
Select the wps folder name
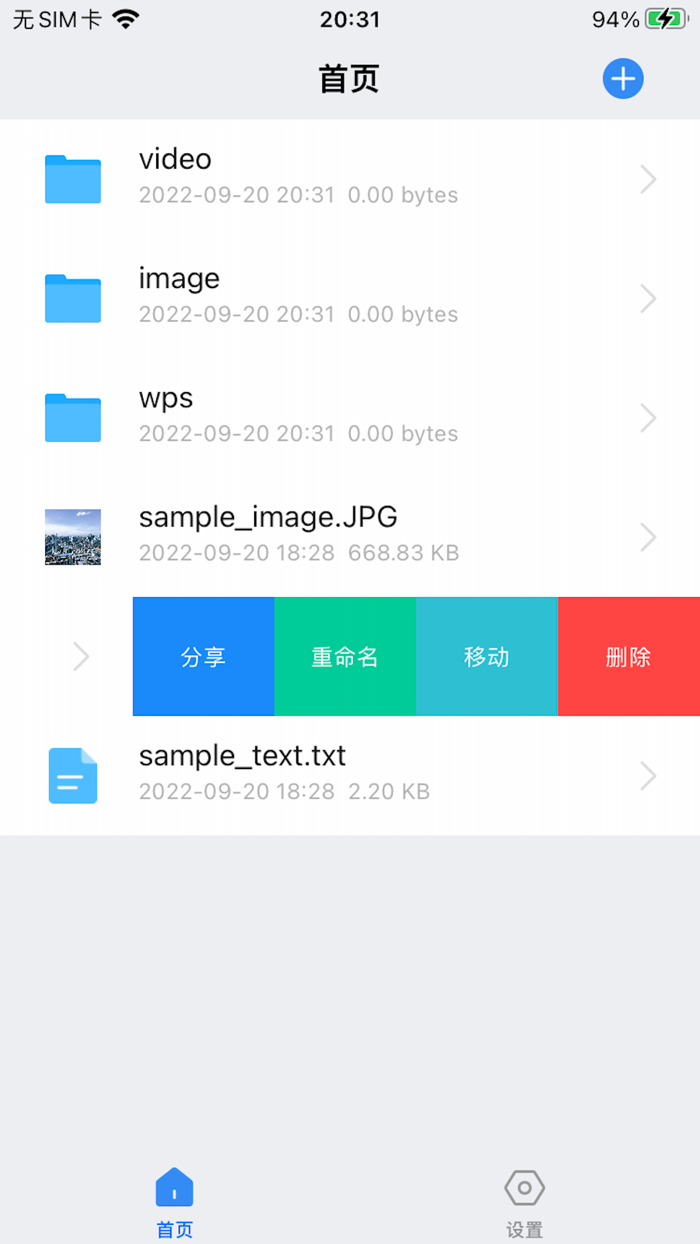tap(166, 398)
